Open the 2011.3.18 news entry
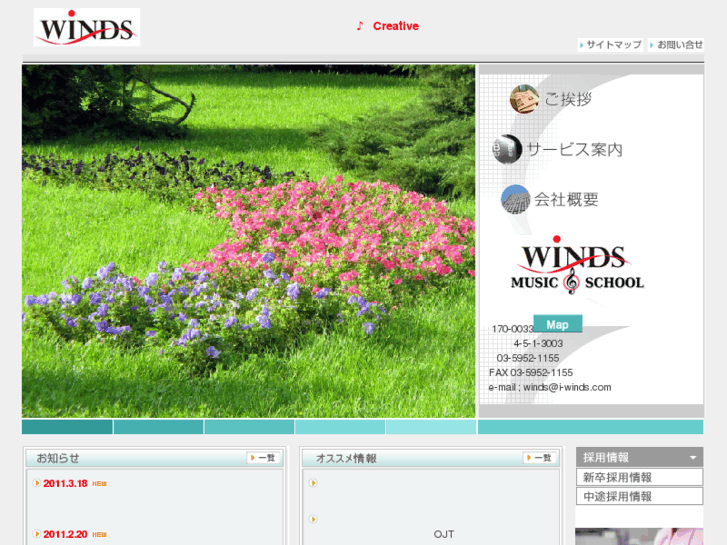The width and height of the screenshot is (727, 545). pyautogui.click(x=65, y=483)
